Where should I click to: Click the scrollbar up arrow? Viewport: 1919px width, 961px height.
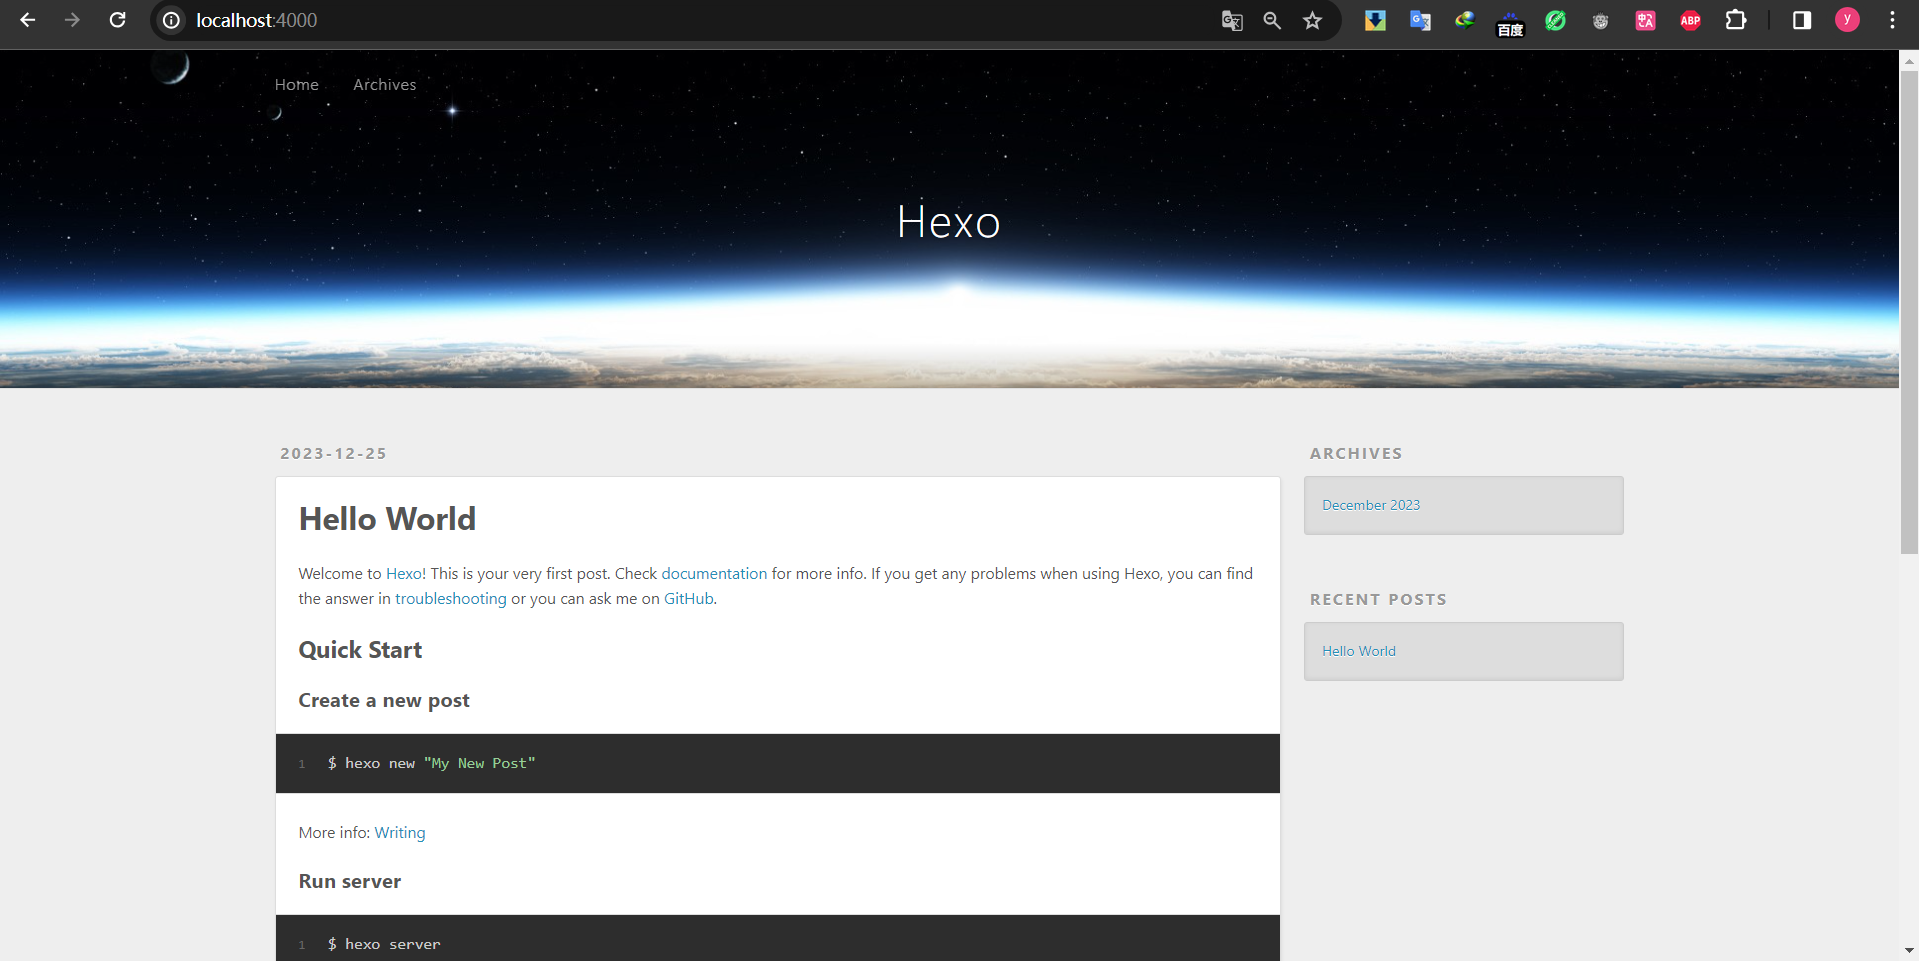[x=1909, y=60]
